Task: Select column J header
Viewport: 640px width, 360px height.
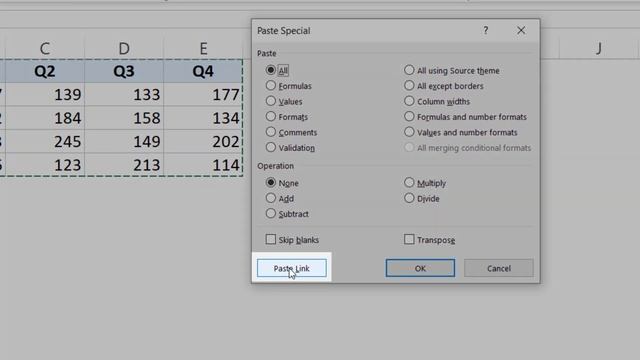Action: click(x=599, y=49)
